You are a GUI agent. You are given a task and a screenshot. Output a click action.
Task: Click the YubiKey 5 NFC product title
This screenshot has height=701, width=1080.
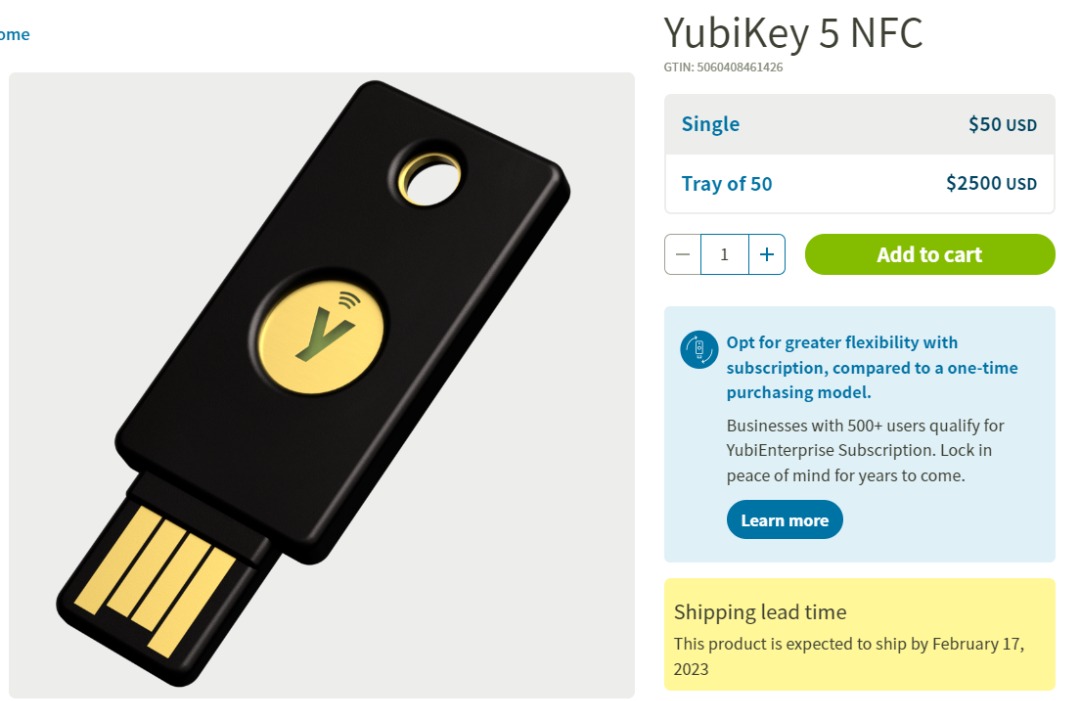pos(793,33)
